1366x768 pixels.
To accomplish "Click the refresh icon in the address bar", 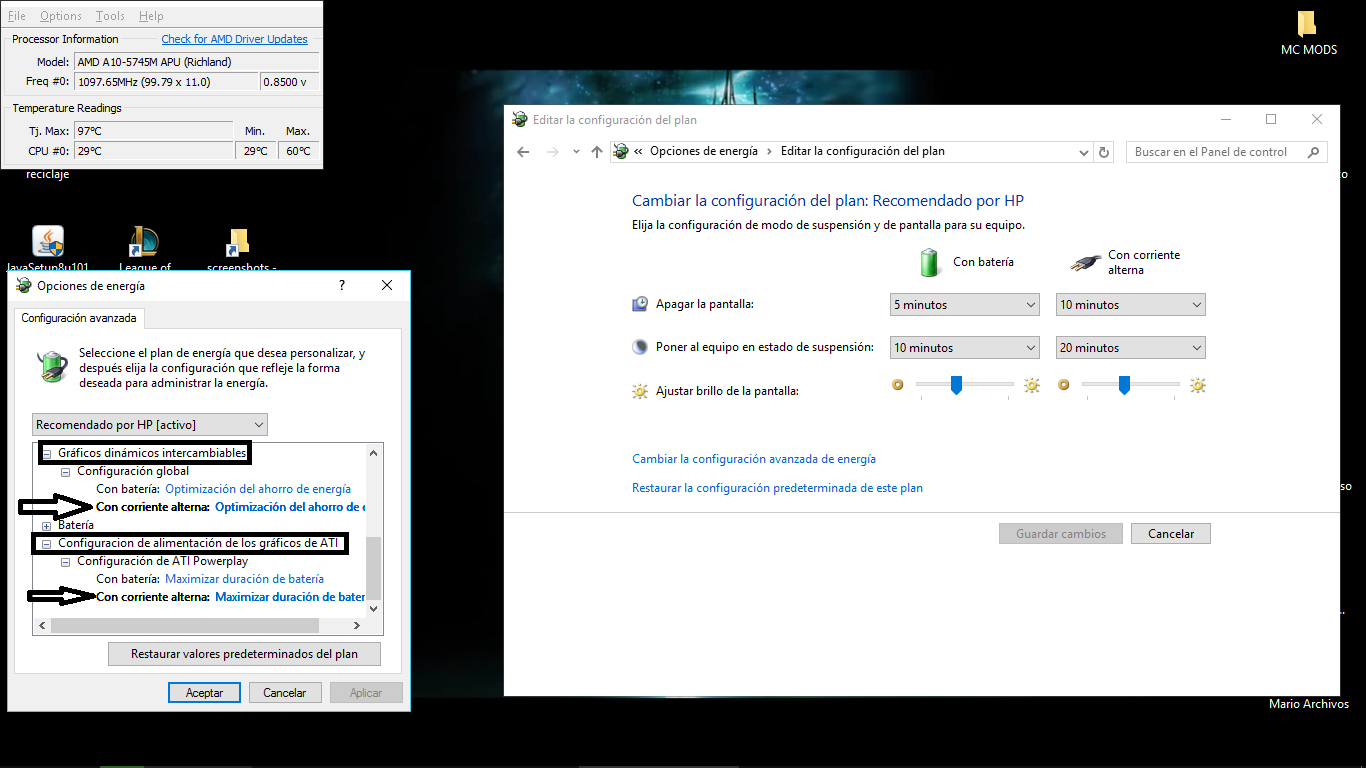I will pos(1104,152).
